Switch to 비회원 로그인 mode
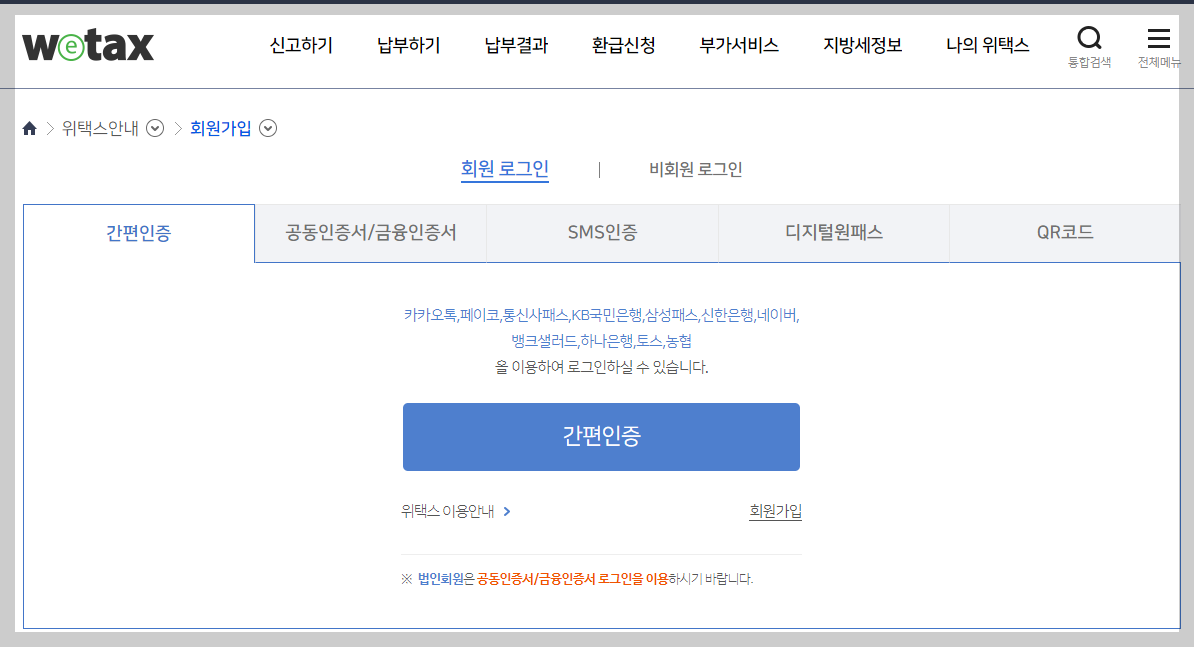Image resolution: width=1194 pixels, height=647 pixels. click(695, 168)
